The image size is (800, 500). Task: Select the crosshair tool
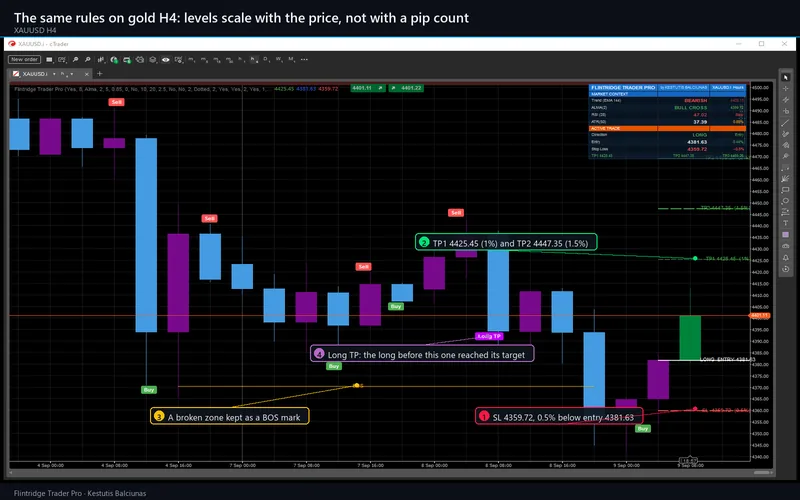point(786,88)
